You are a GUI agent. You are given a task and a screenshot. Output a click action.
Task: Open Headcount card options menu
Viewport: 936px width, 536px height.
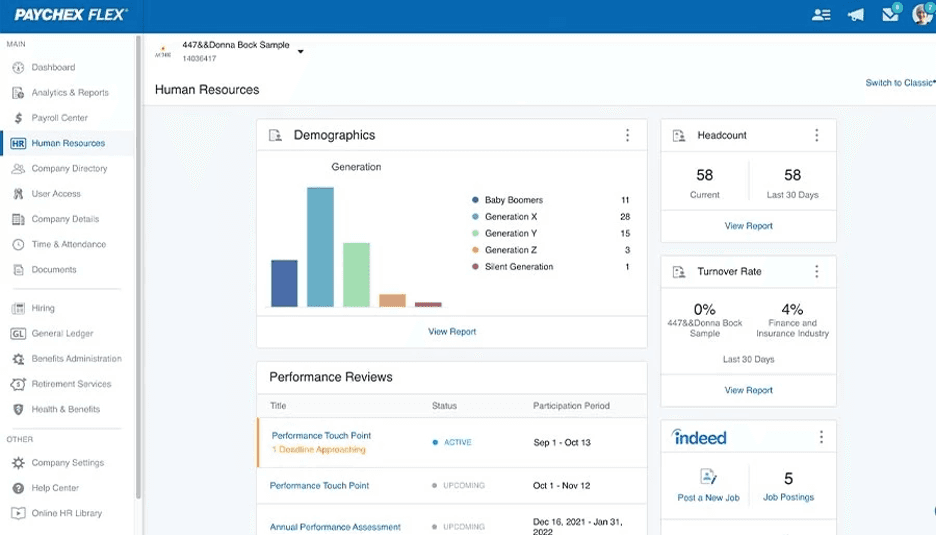tap(816, 136)
